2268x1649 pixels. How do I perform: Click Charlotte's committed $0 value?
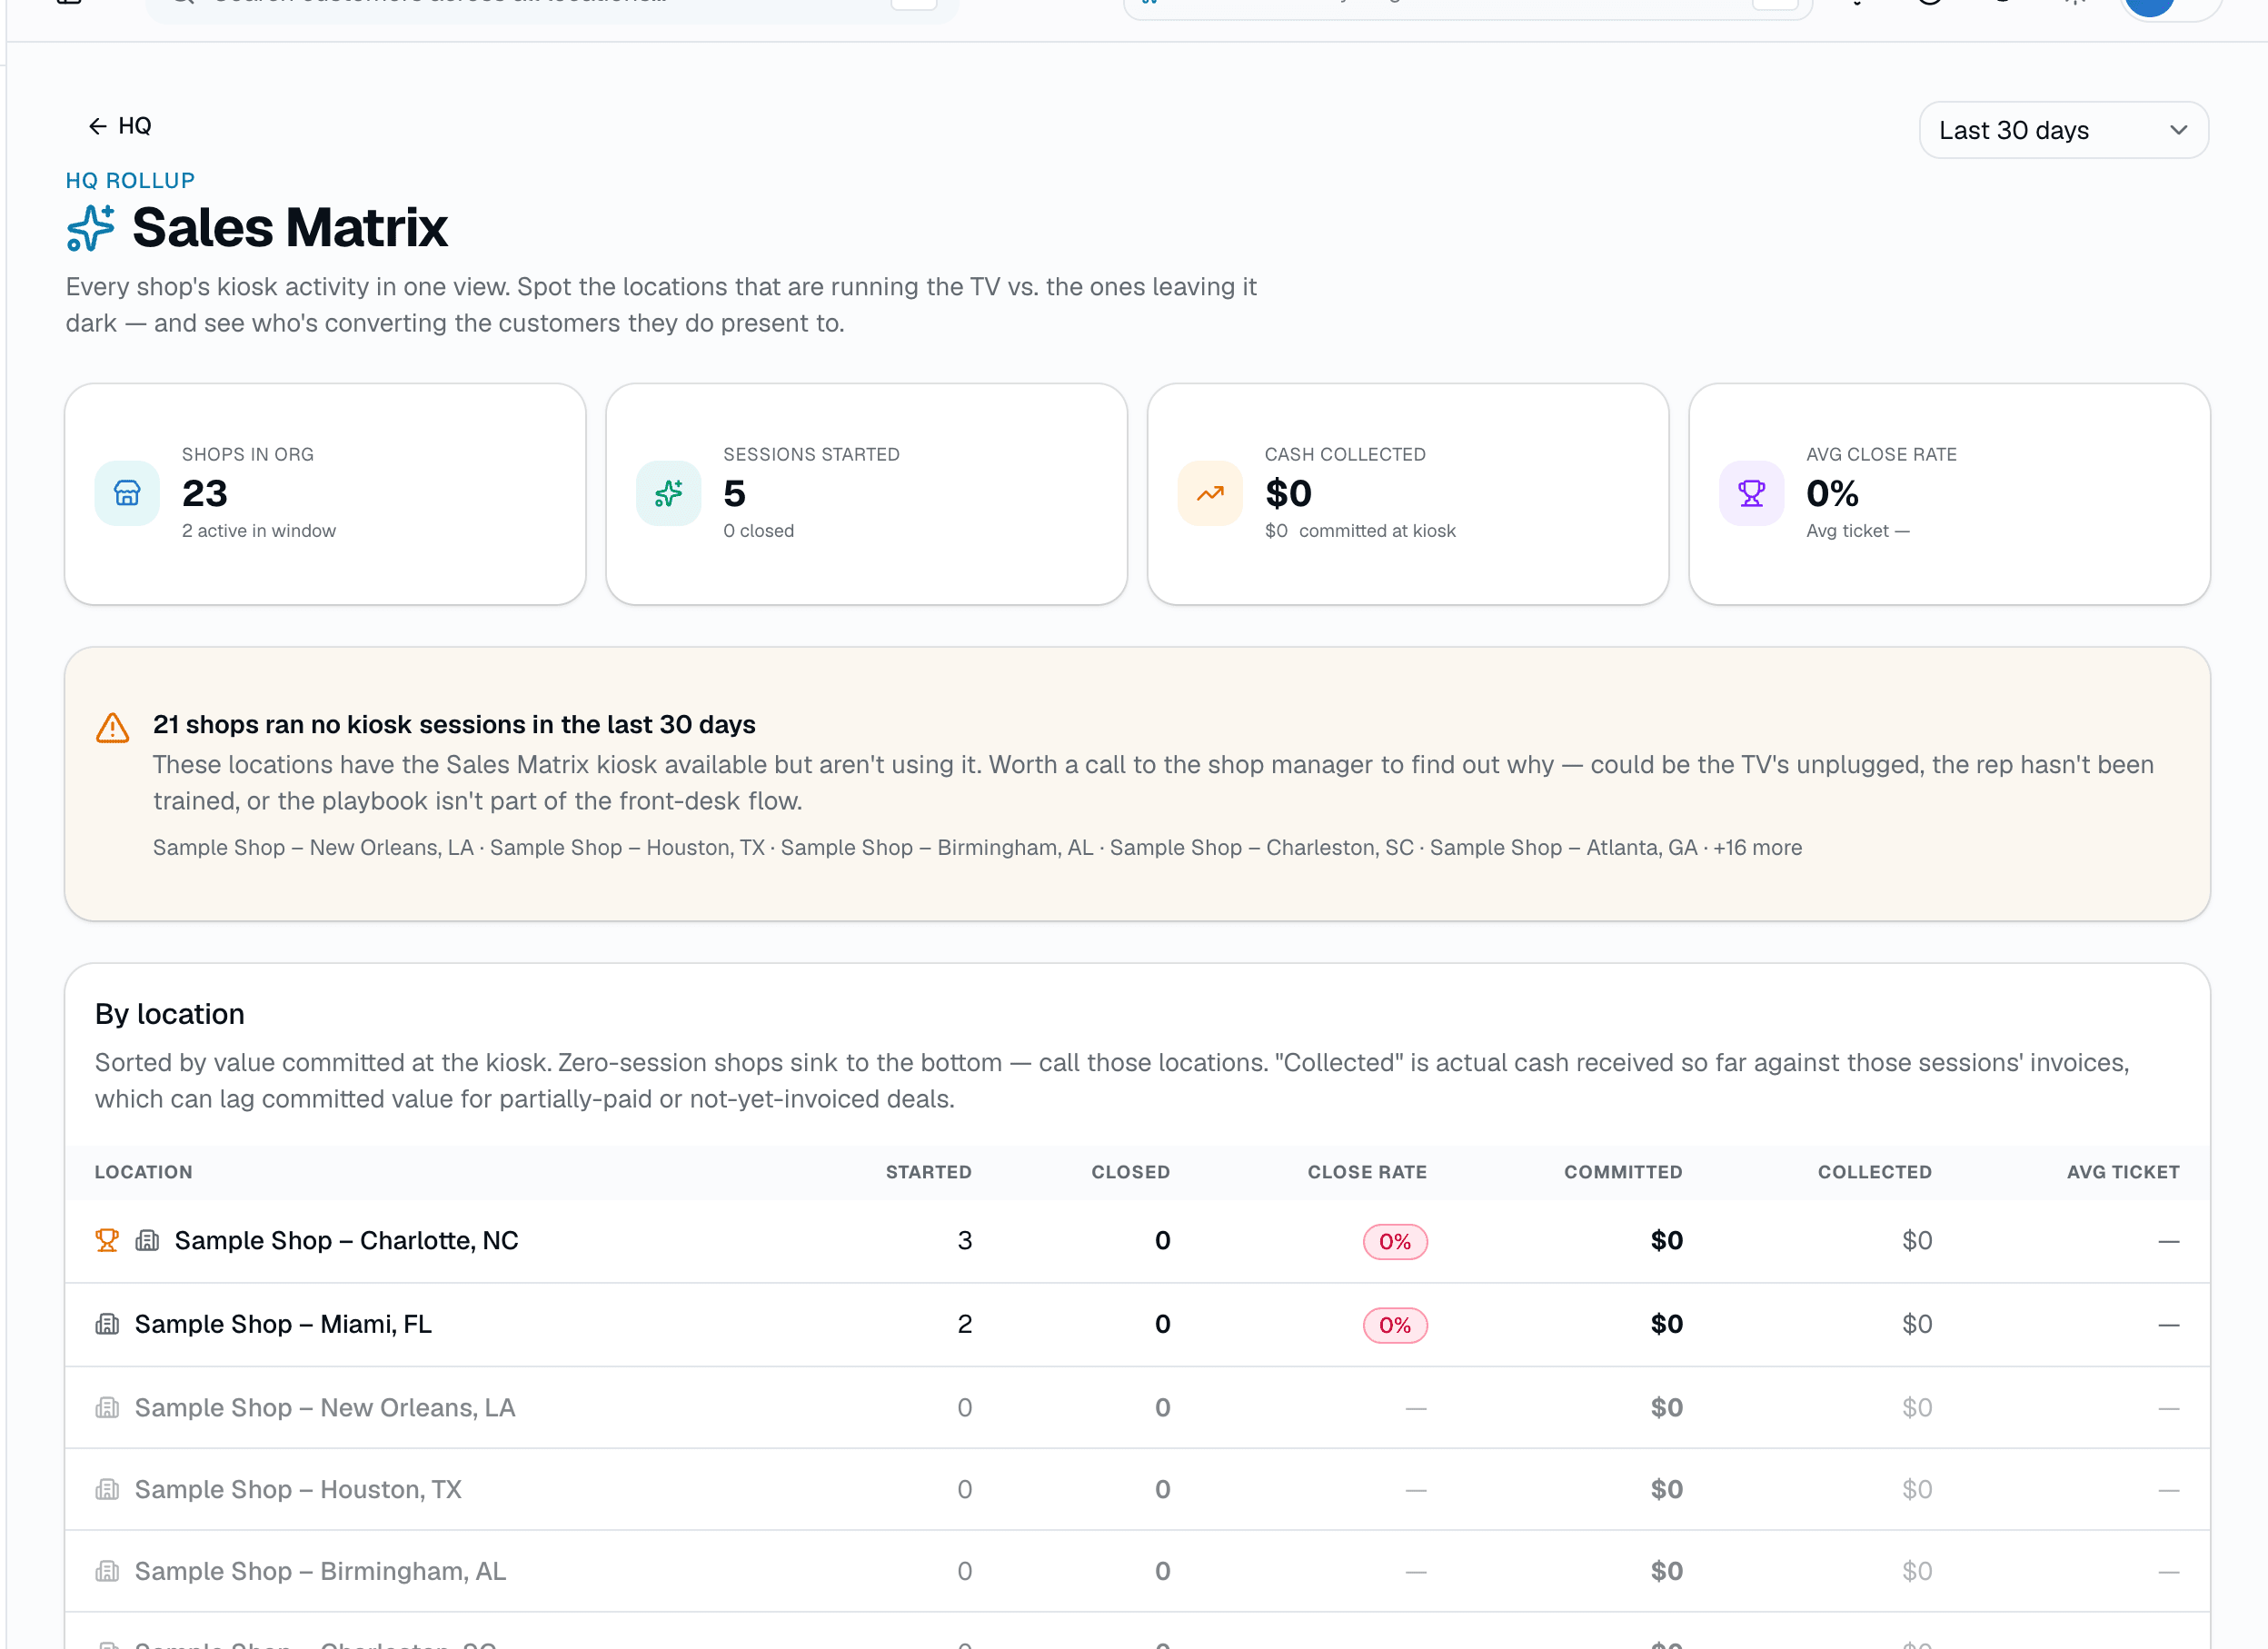click(1667, 1240)
